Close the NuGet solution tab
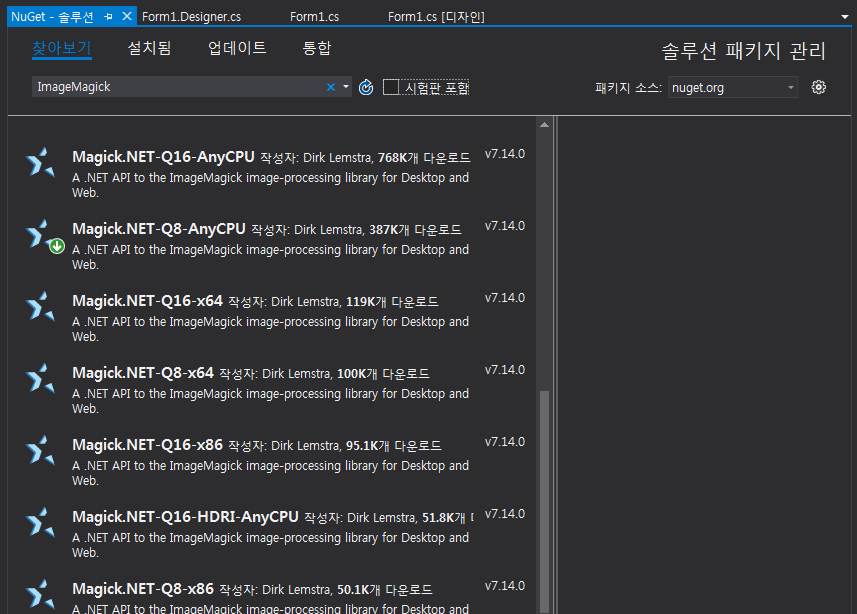This screenshot has width=857, height=614. pyautogui.click(x=127, y=16)
